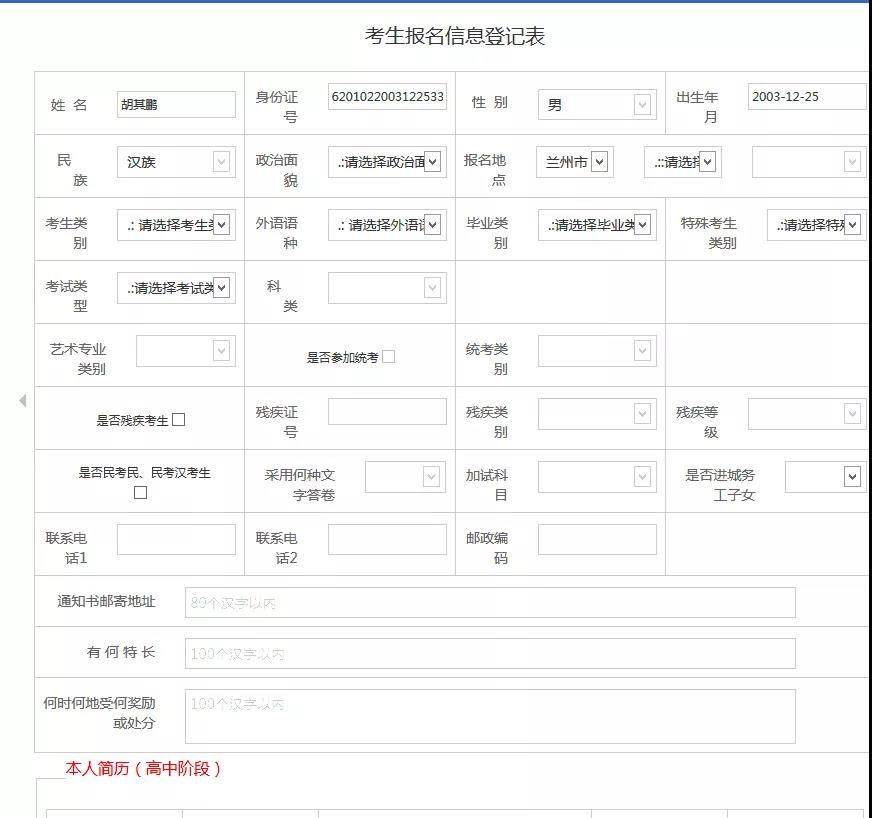Screen dimensions: 872x818
Task: Expand the 考生类别 dropdown
Action: pos(176,225)
